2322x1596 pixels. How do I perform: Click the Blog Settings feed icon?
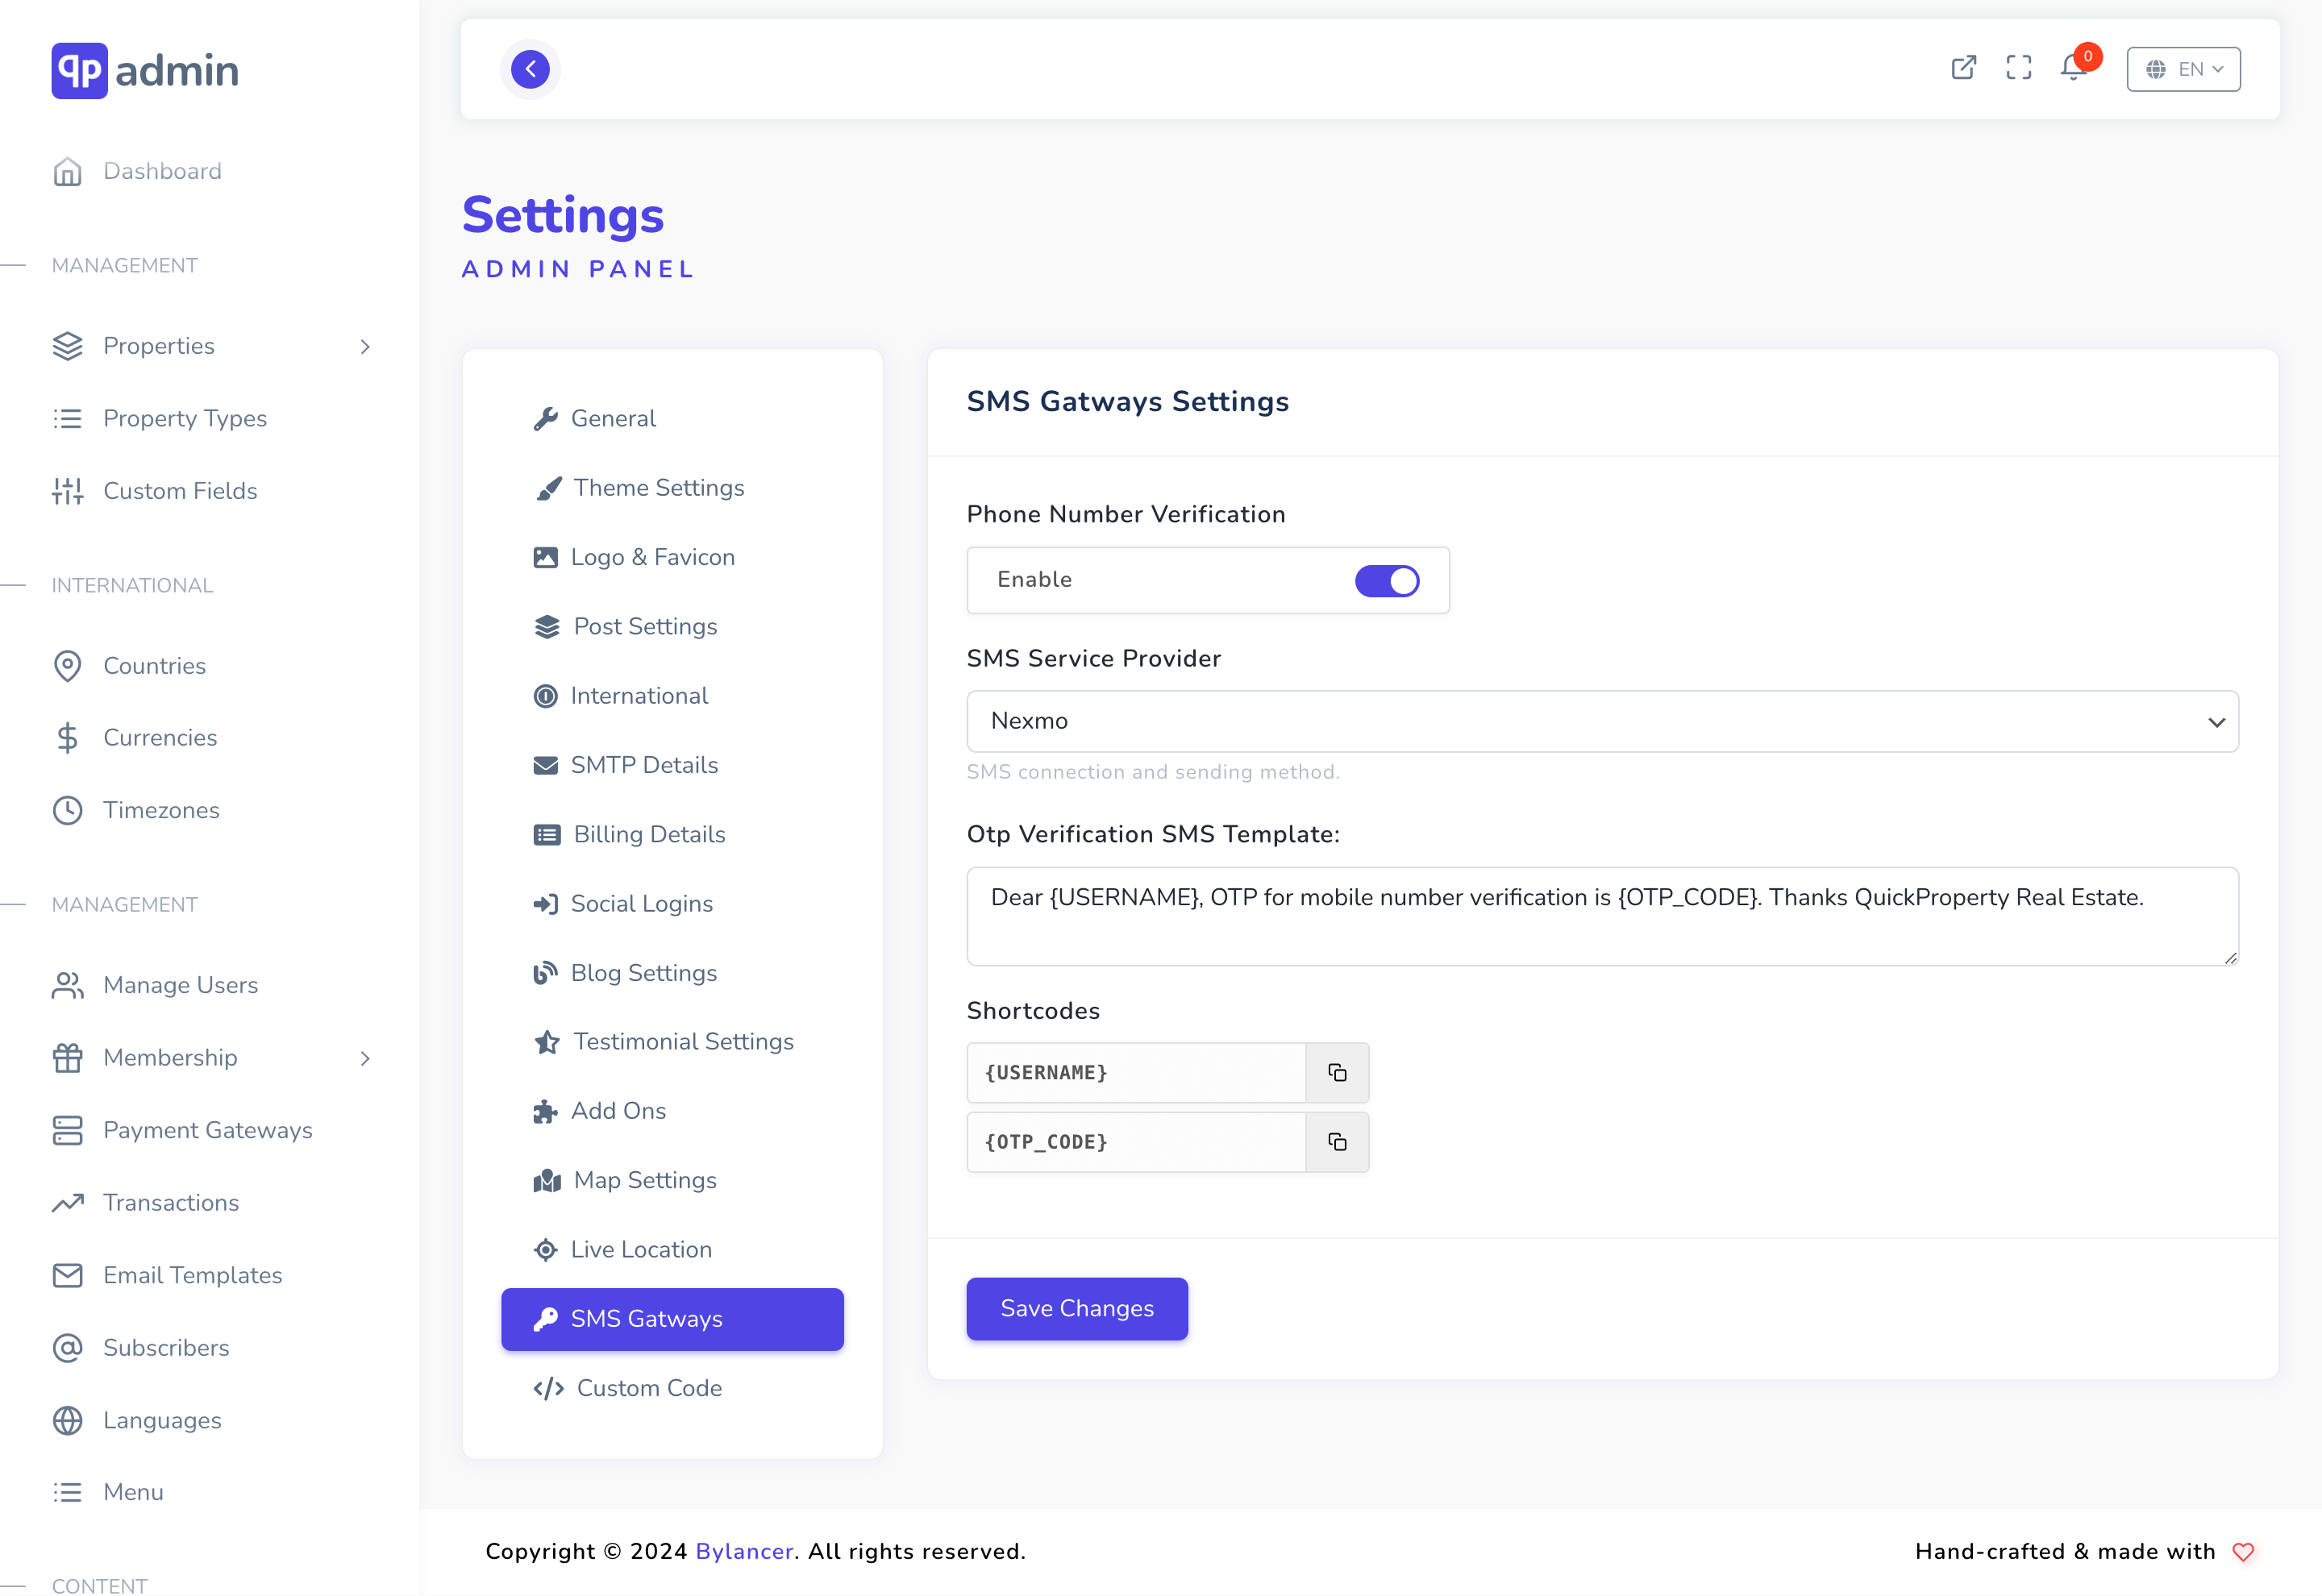pos(545,973)
